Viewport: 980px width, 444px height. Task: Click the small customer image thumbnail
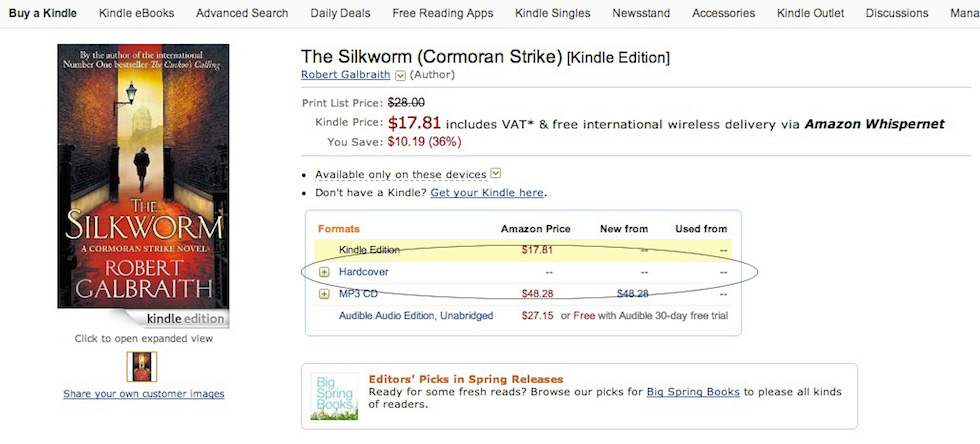tap(141, 367)
